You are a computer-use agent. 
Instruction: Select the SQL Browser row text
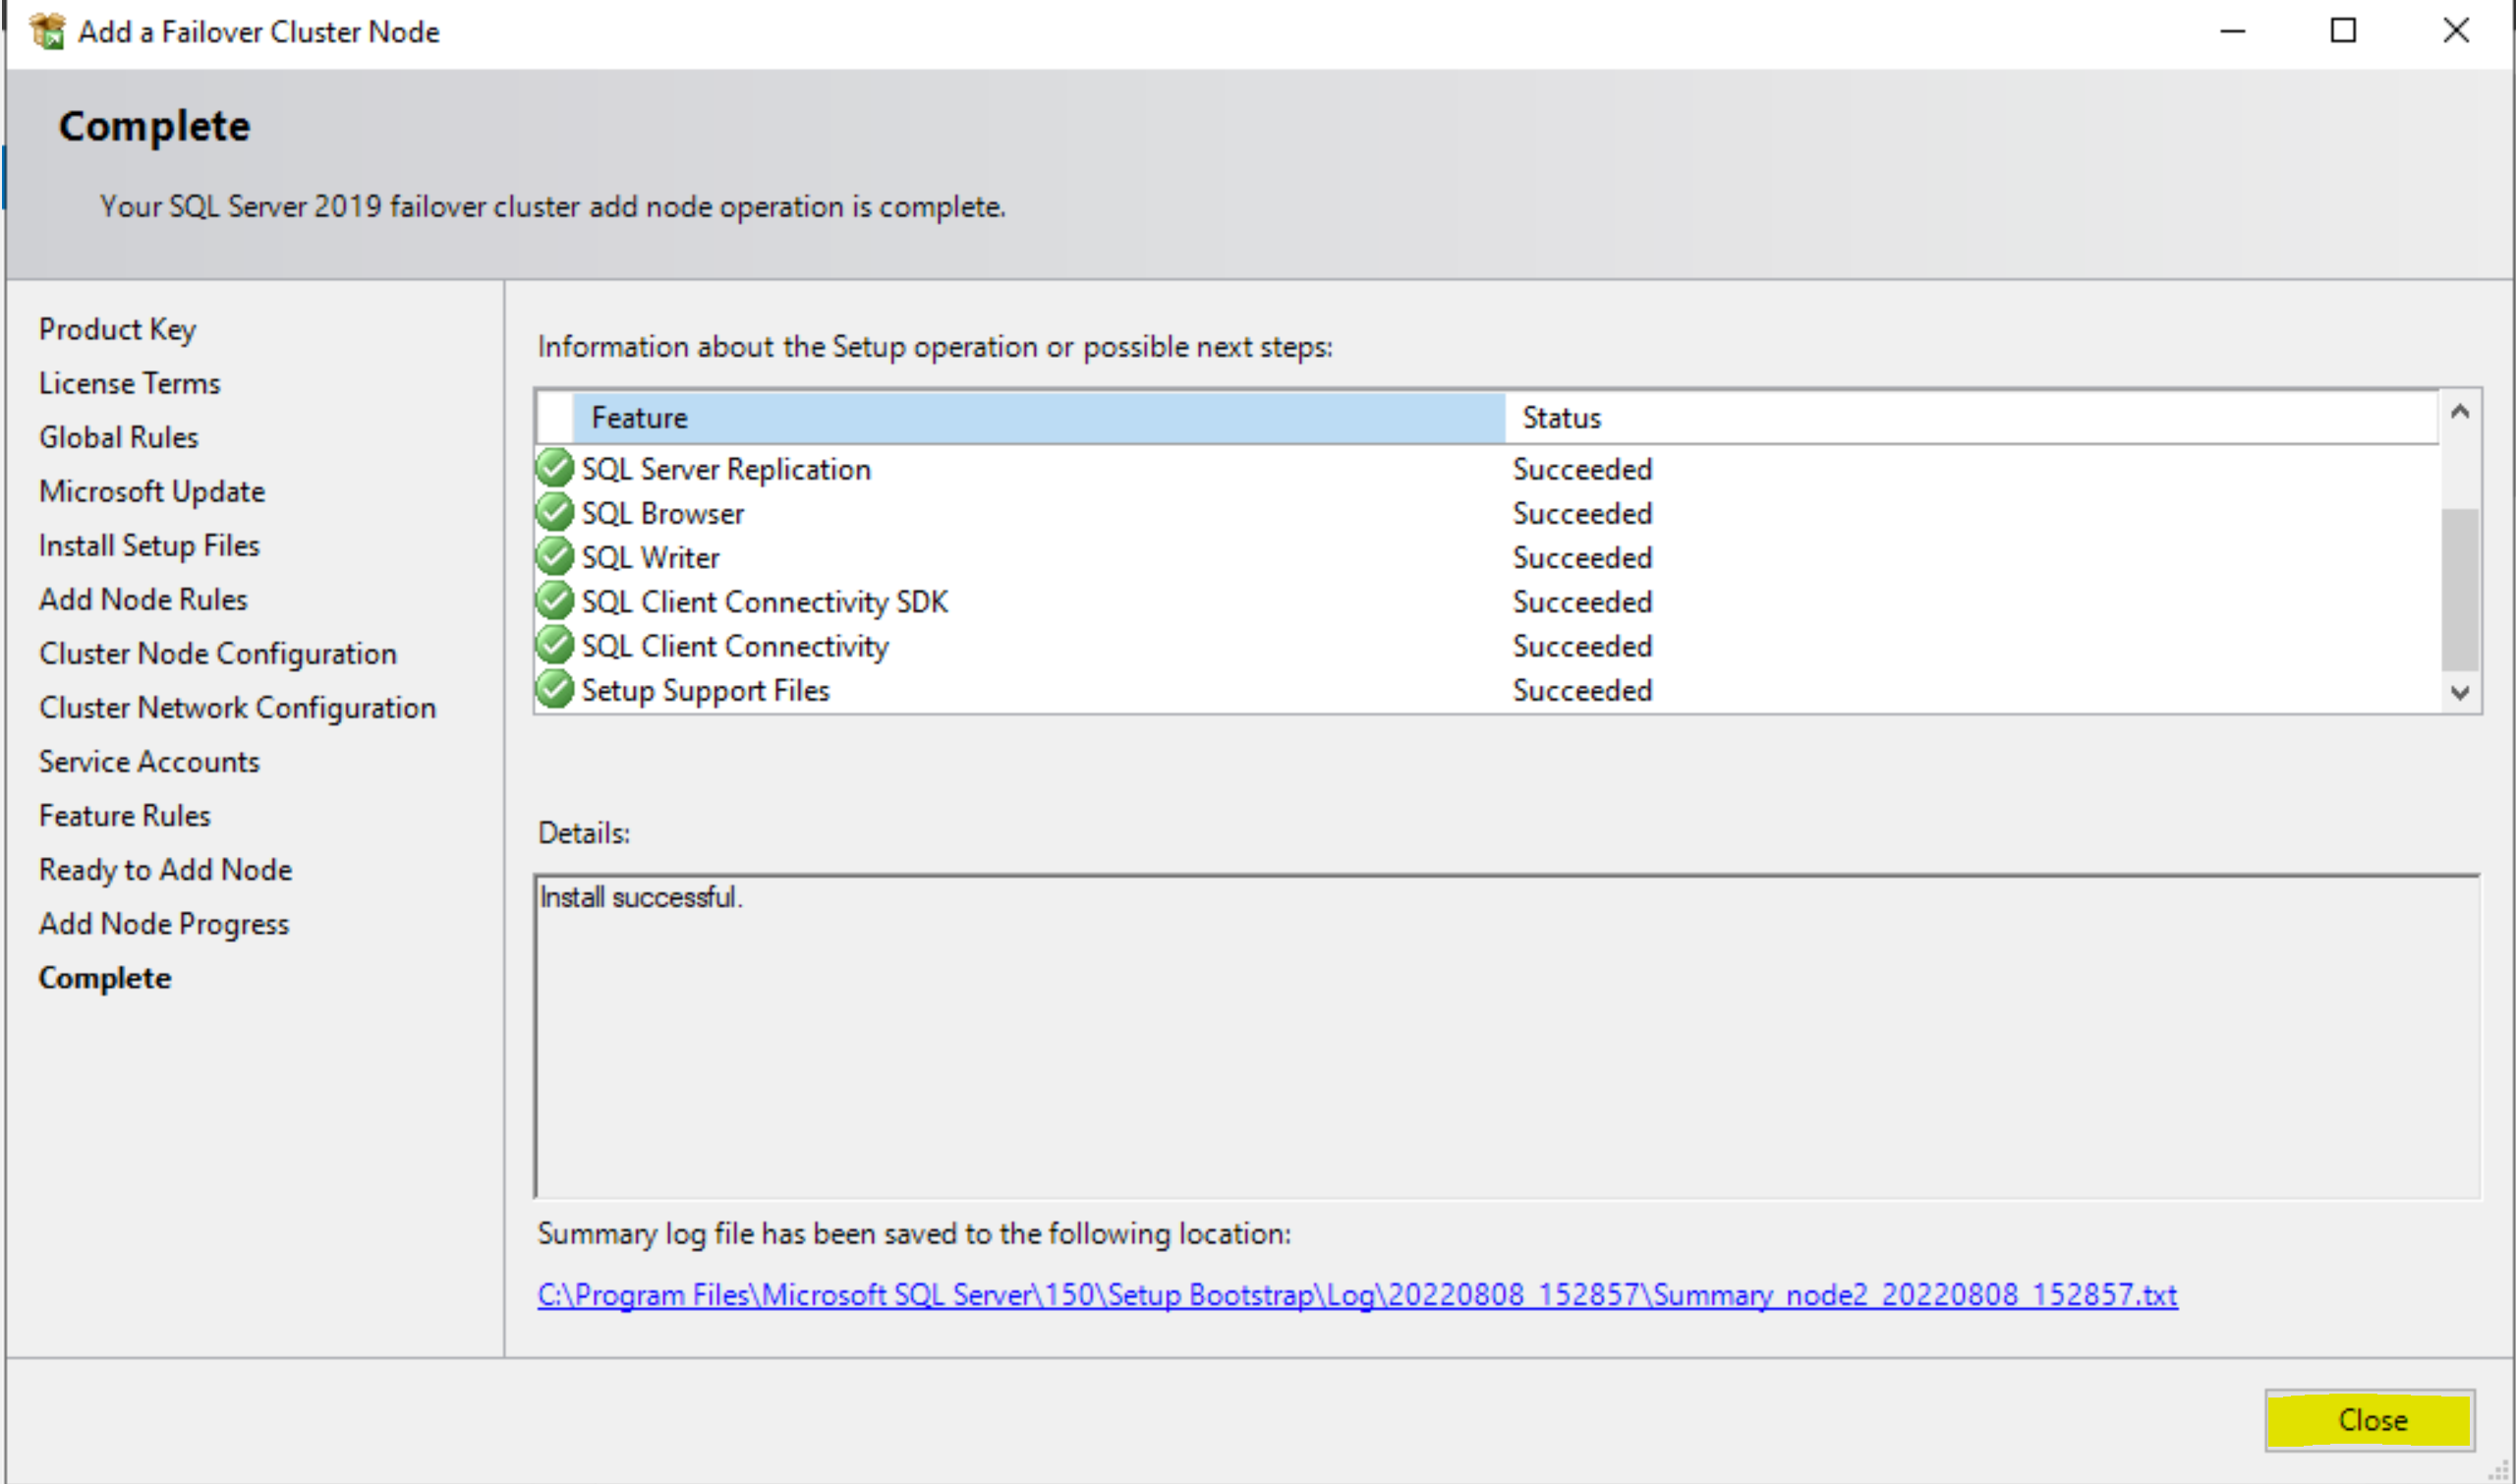coord(662,513)
